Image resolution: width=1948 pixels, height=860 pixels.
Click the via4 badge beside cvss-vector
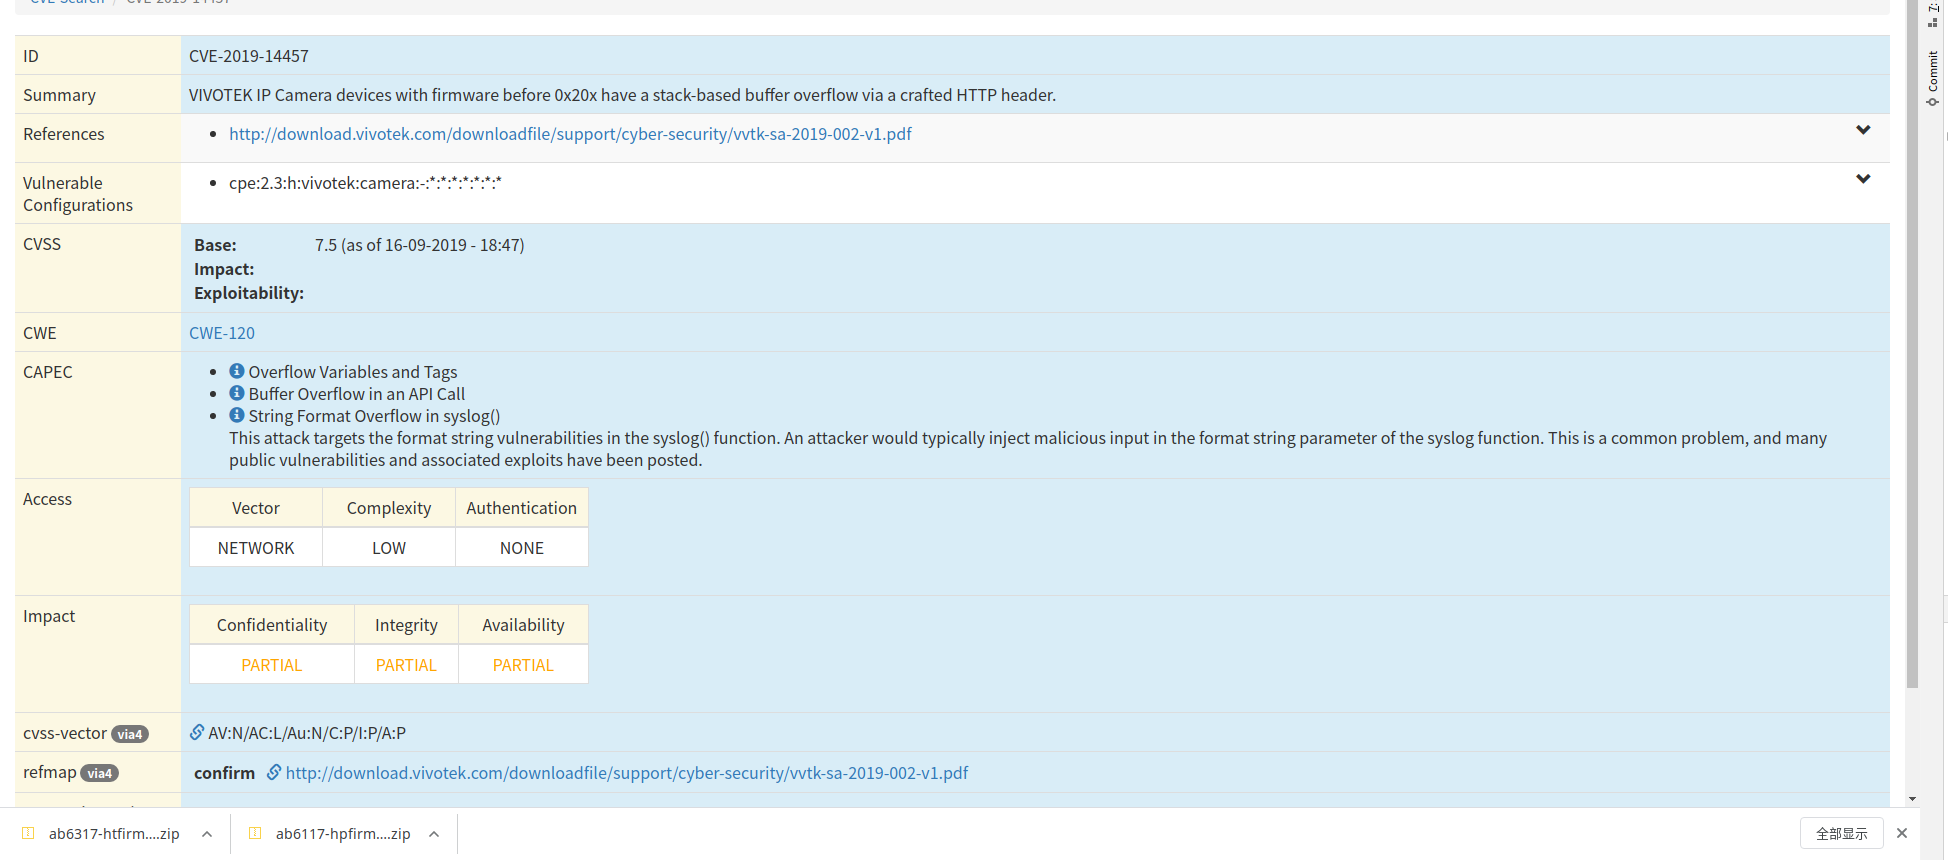coord(130,734)
